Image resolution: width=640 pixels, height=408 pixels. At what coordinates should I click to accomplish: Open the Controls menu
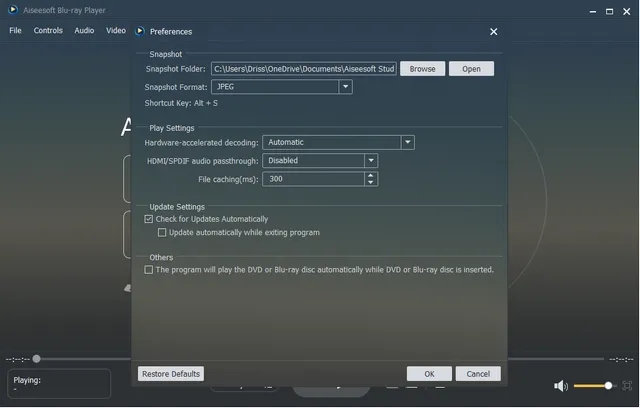[48, 31]
